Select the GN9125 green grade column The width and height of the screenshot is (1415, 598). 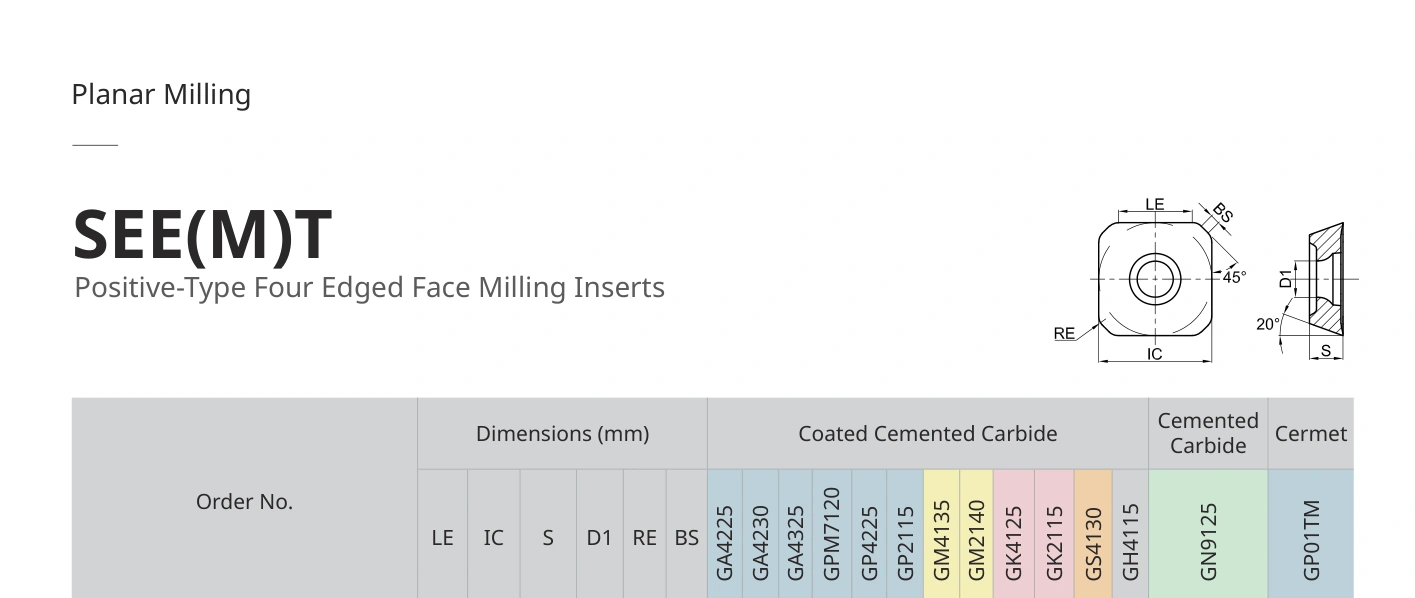pyautogui.click(x=1208, y=535)
